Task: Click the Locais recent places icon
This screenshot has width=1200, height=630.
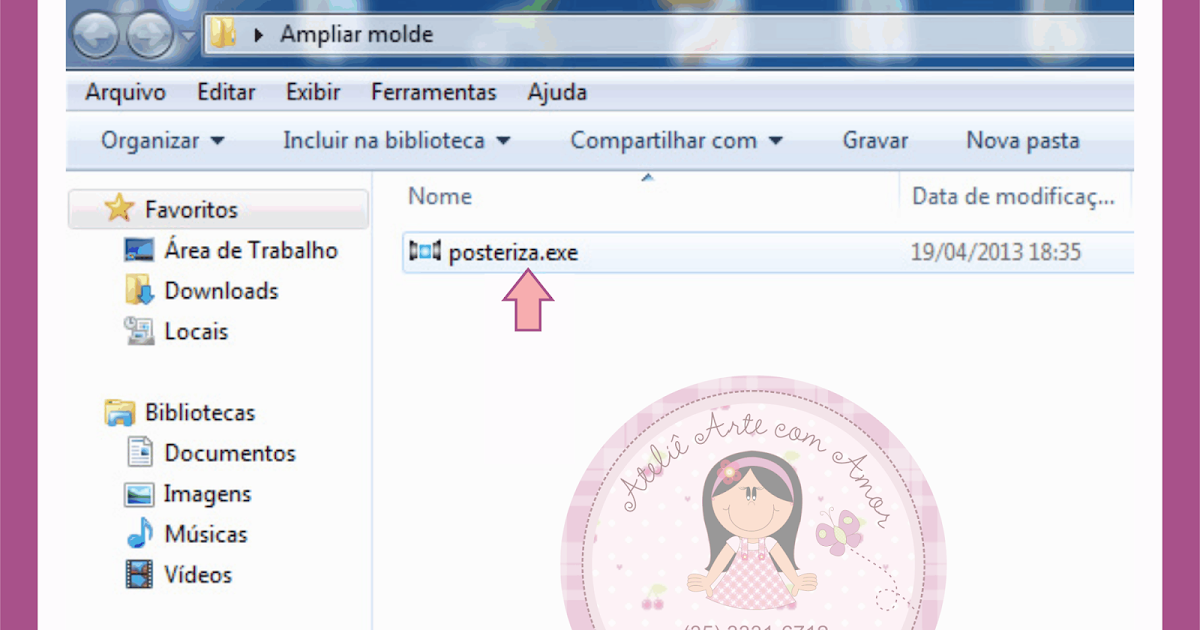Action: coord(139,331)
